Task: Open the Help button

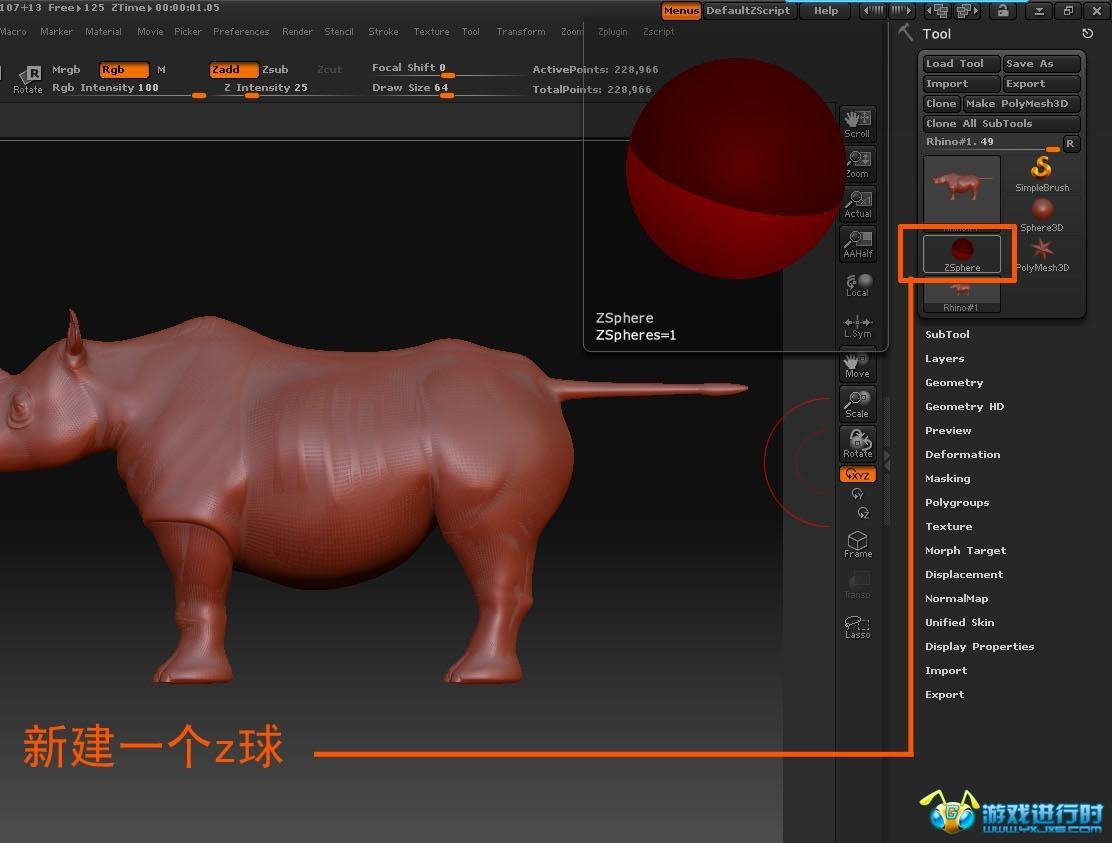Action: click(826, 11)
